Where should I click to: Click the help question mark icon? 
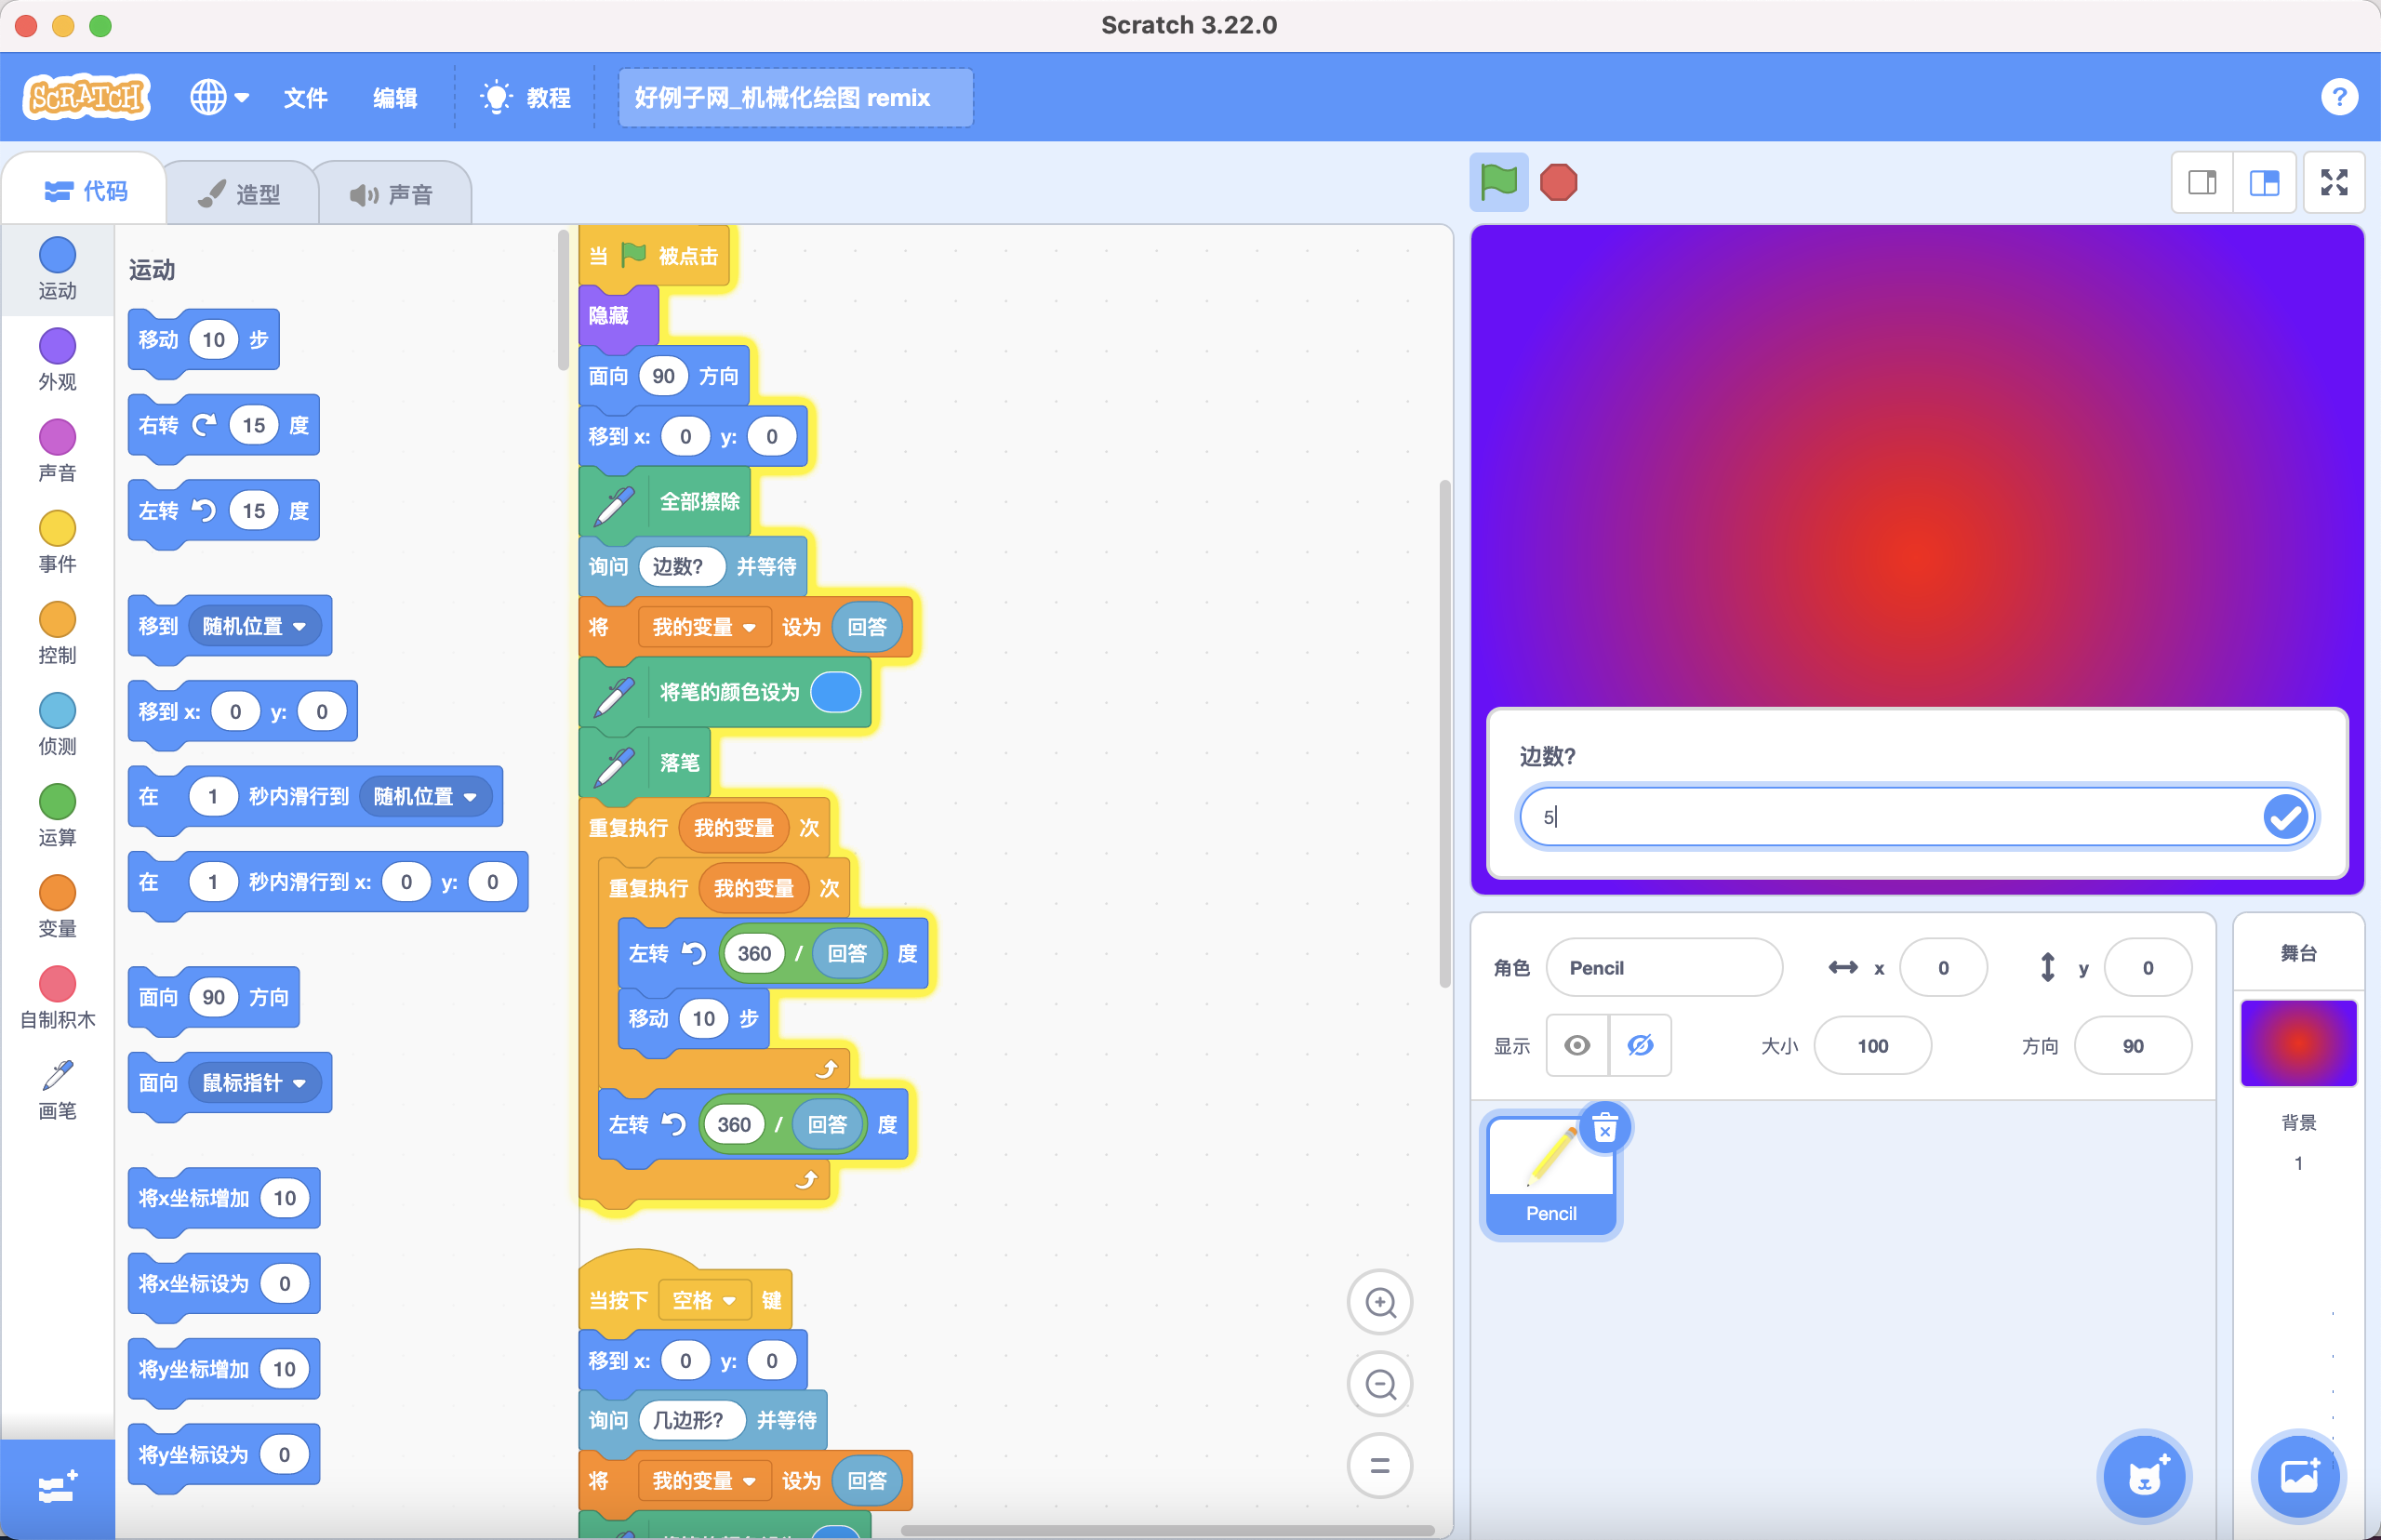point(2339,97)
